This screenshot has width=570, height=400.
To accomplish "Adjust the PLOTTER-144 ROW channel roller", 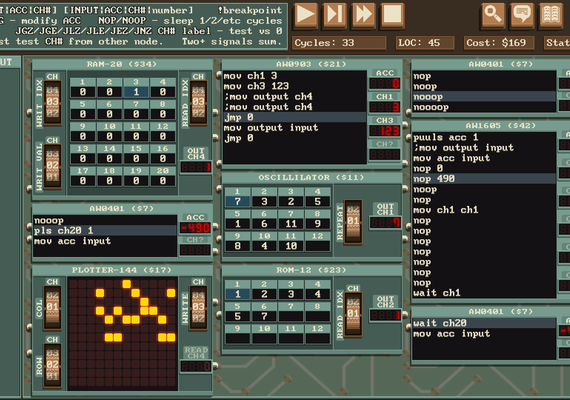I will [52, 365].
